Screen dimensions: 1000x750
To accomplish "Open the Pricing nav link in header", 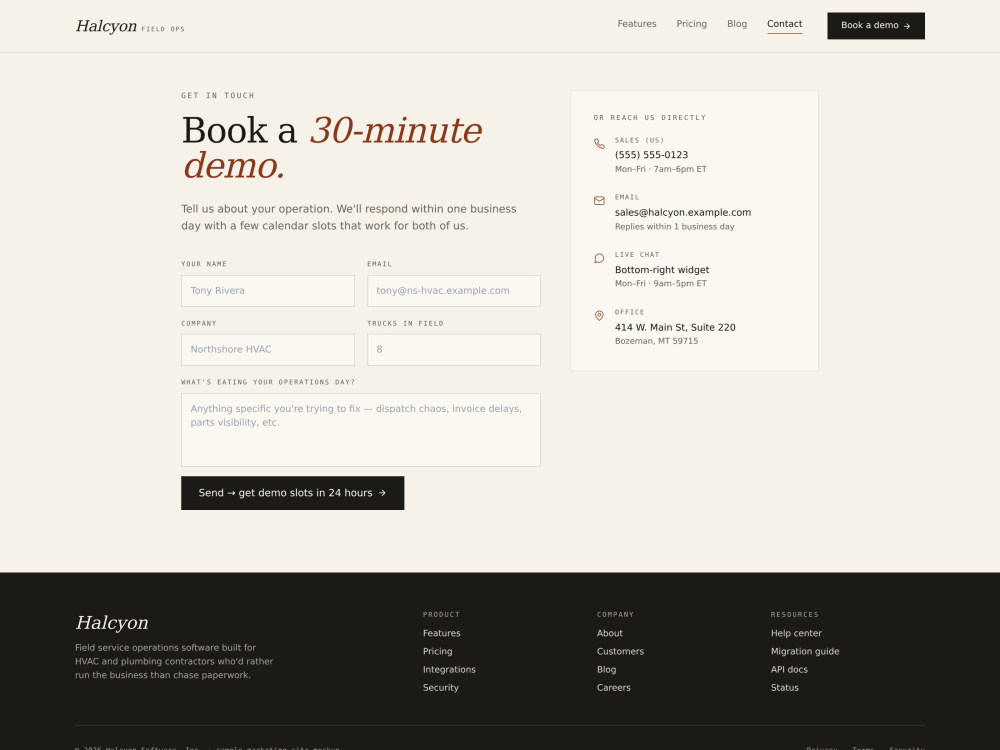I will click(x=691, y=24).
